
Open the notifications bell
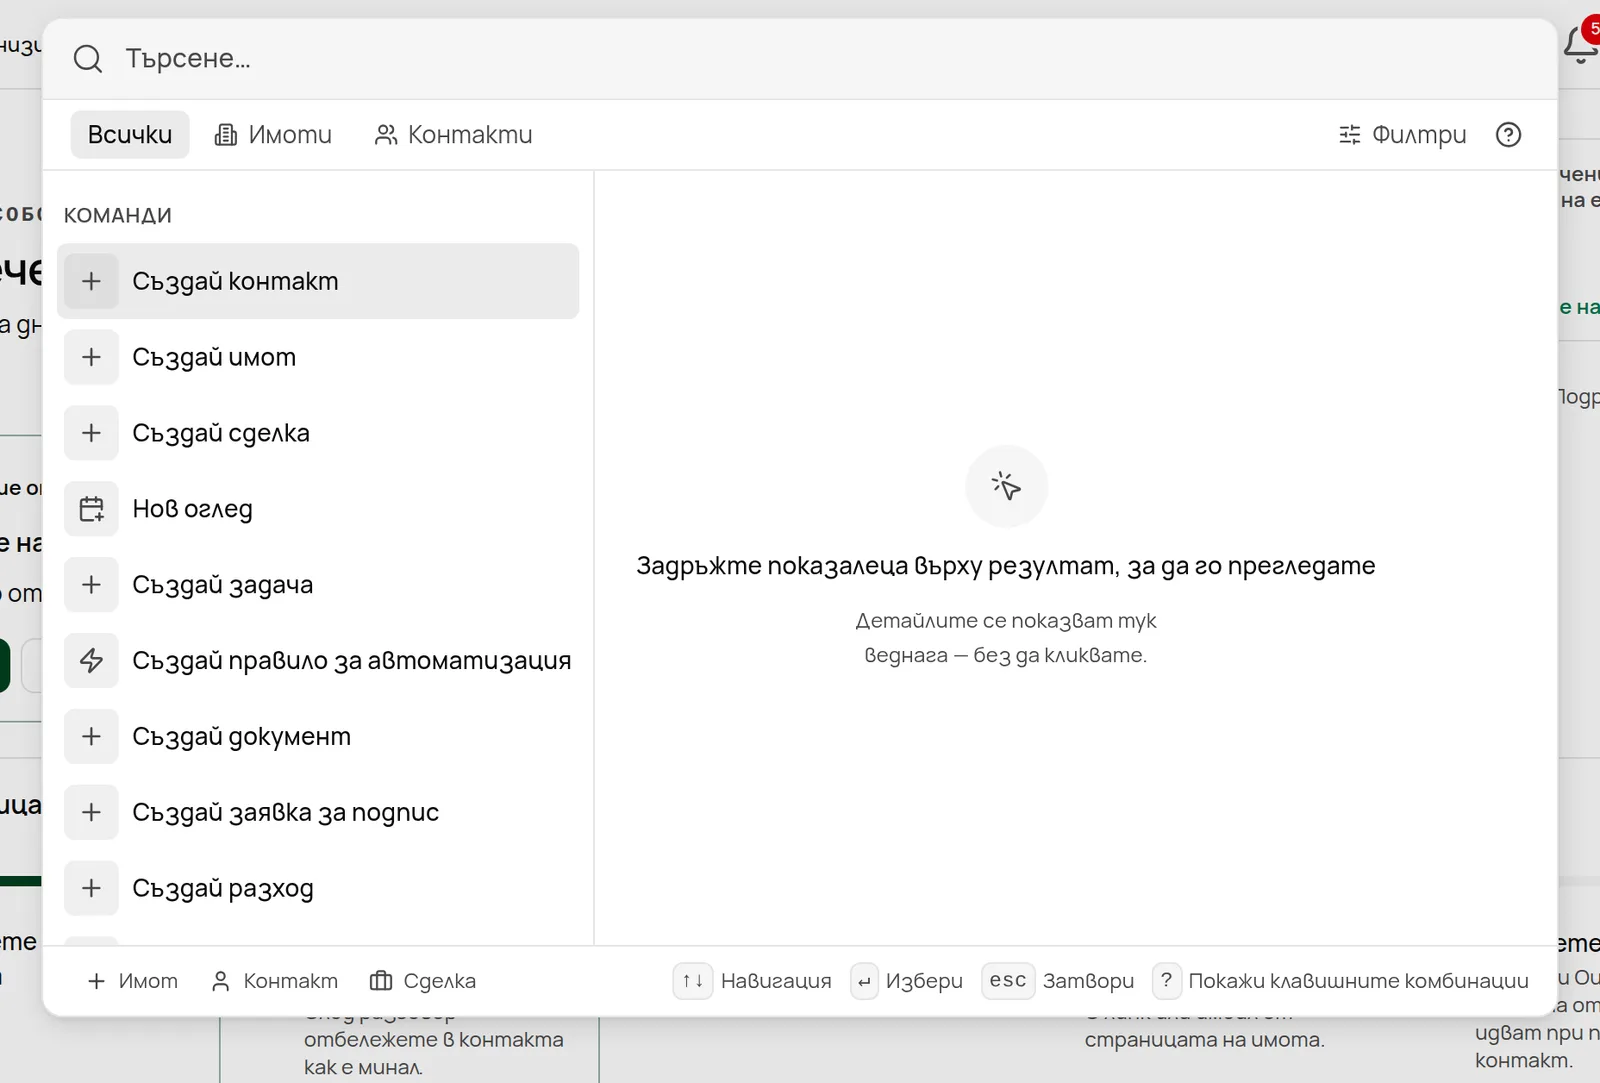tap(1581, 45)
